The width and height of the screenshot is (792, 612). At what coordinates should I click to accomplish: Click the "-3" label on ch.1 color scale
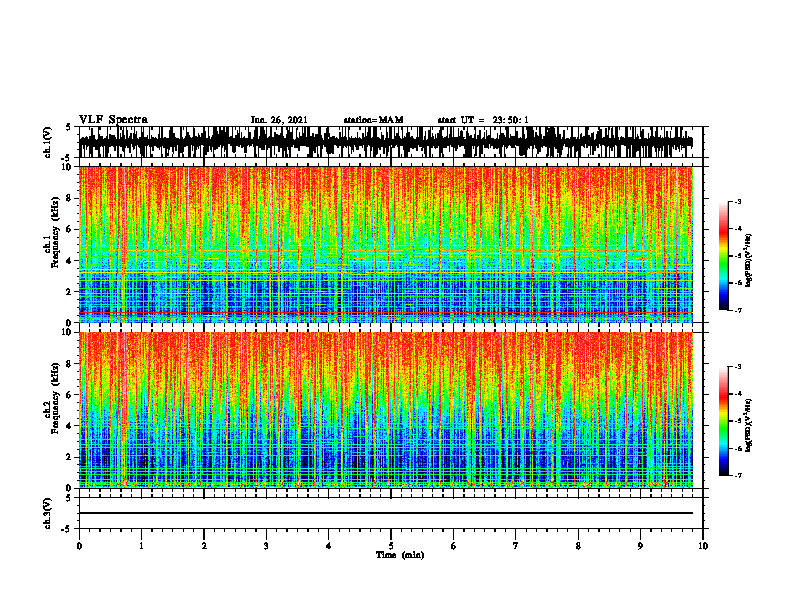pyautogui.click(x=737, y=202)
